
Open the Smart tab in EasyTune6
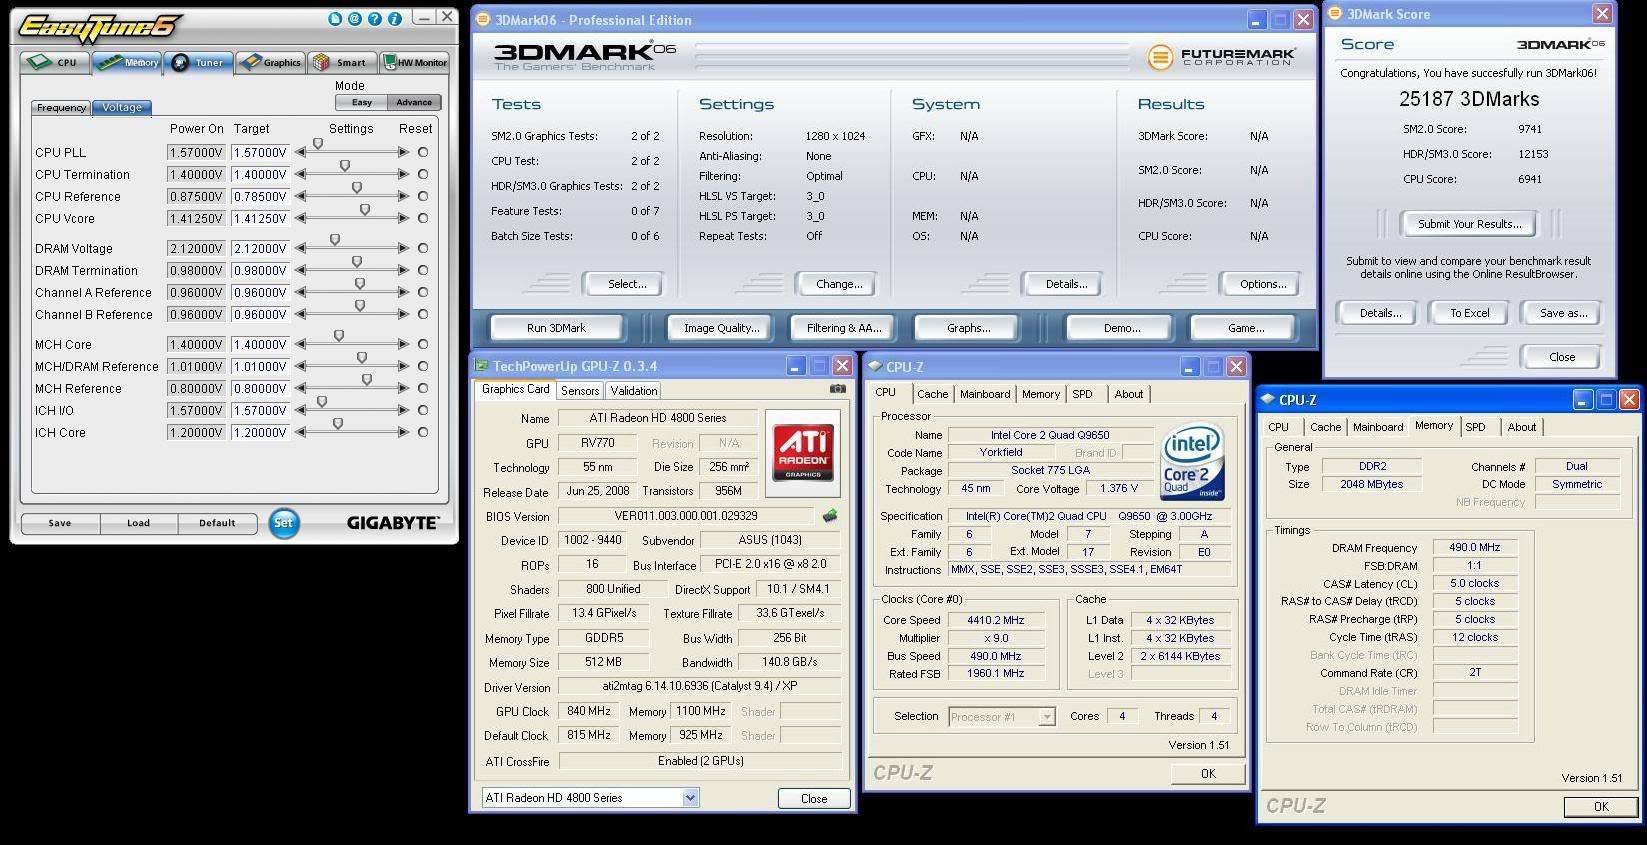coord(343,62)
